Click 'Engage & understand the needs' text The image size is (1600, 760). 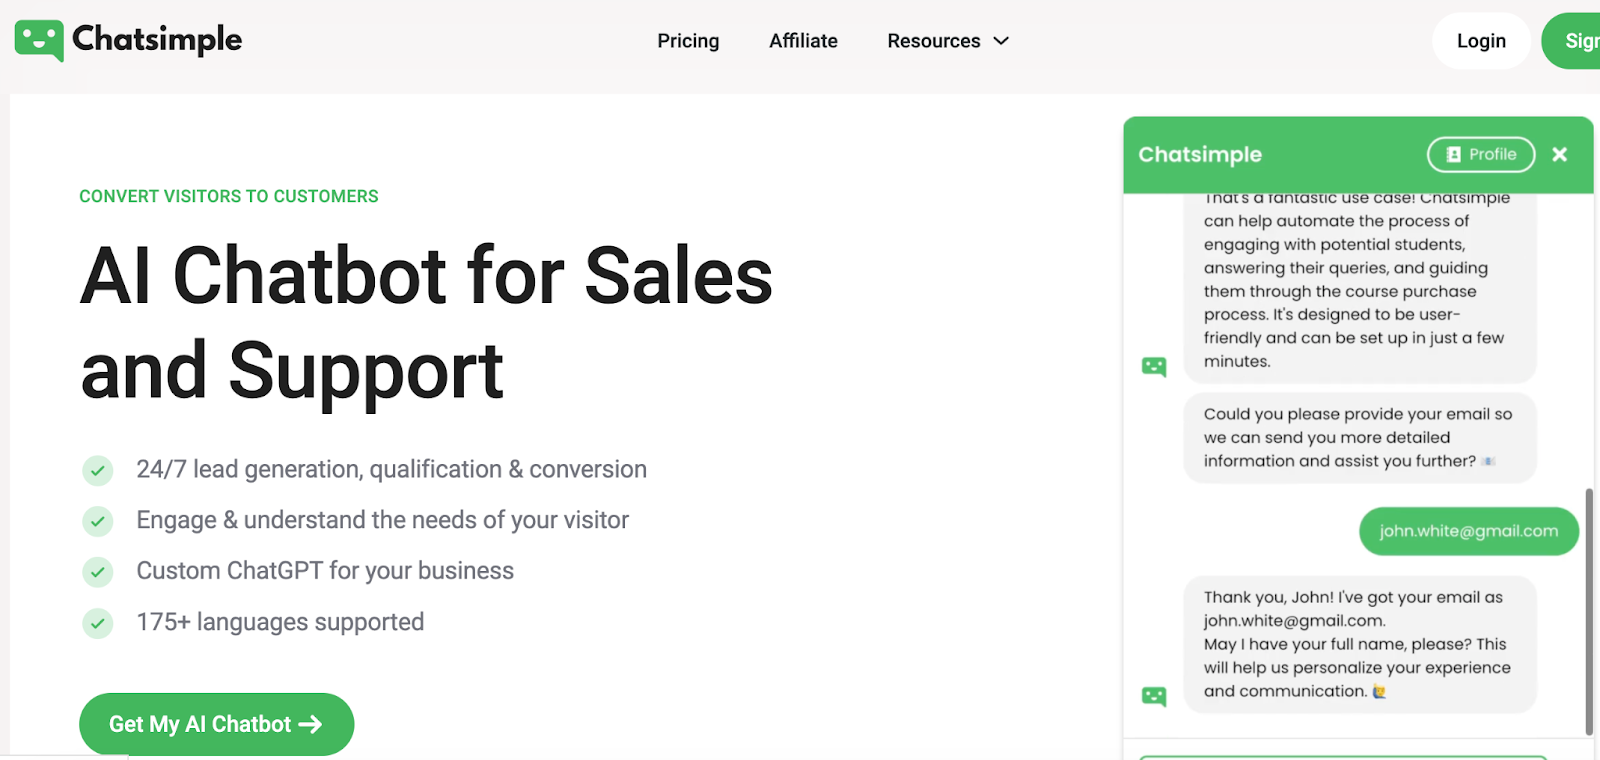click(383, 520)
